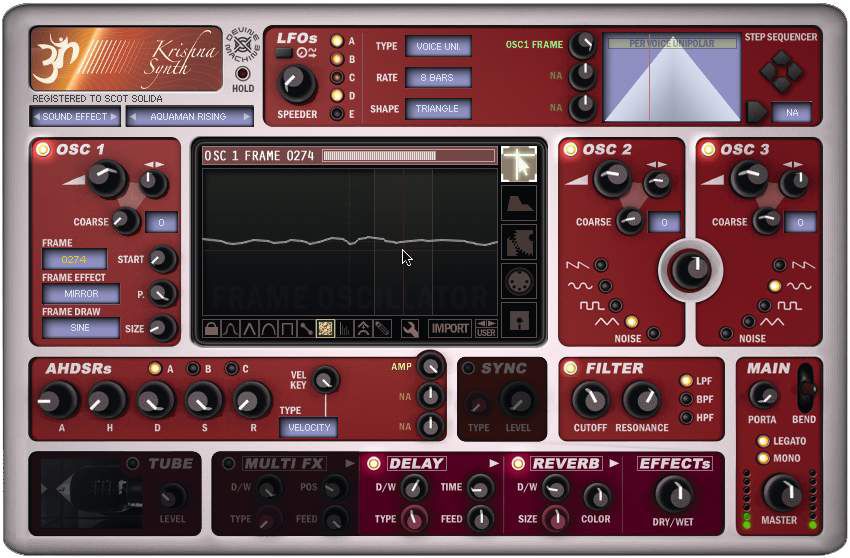Select OSC 2 square waveform

point(615,305)
